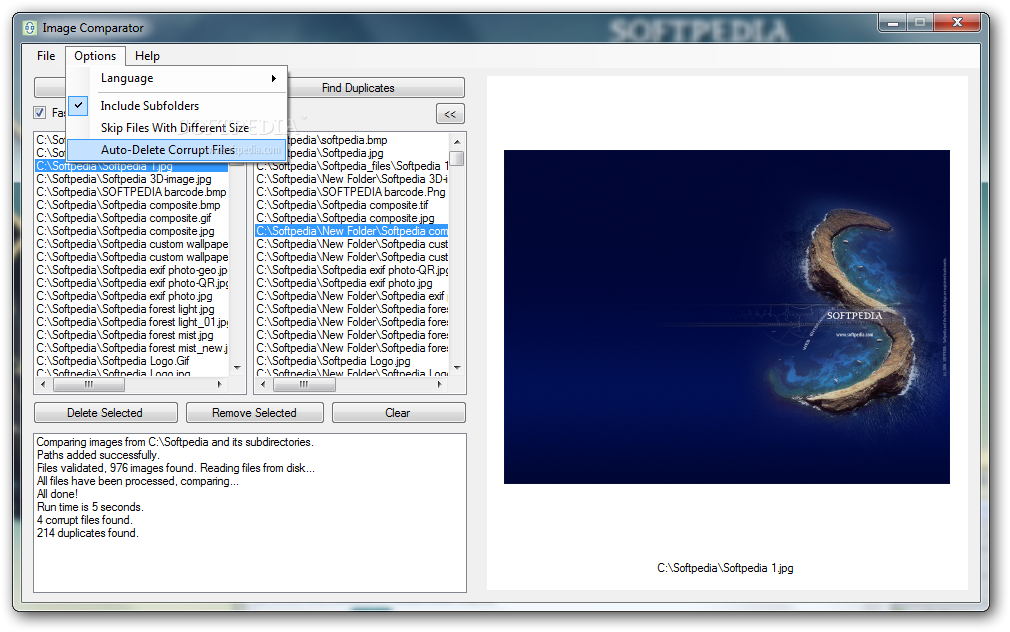Select Softpedia forest light_01 in left list

[132, 321]
